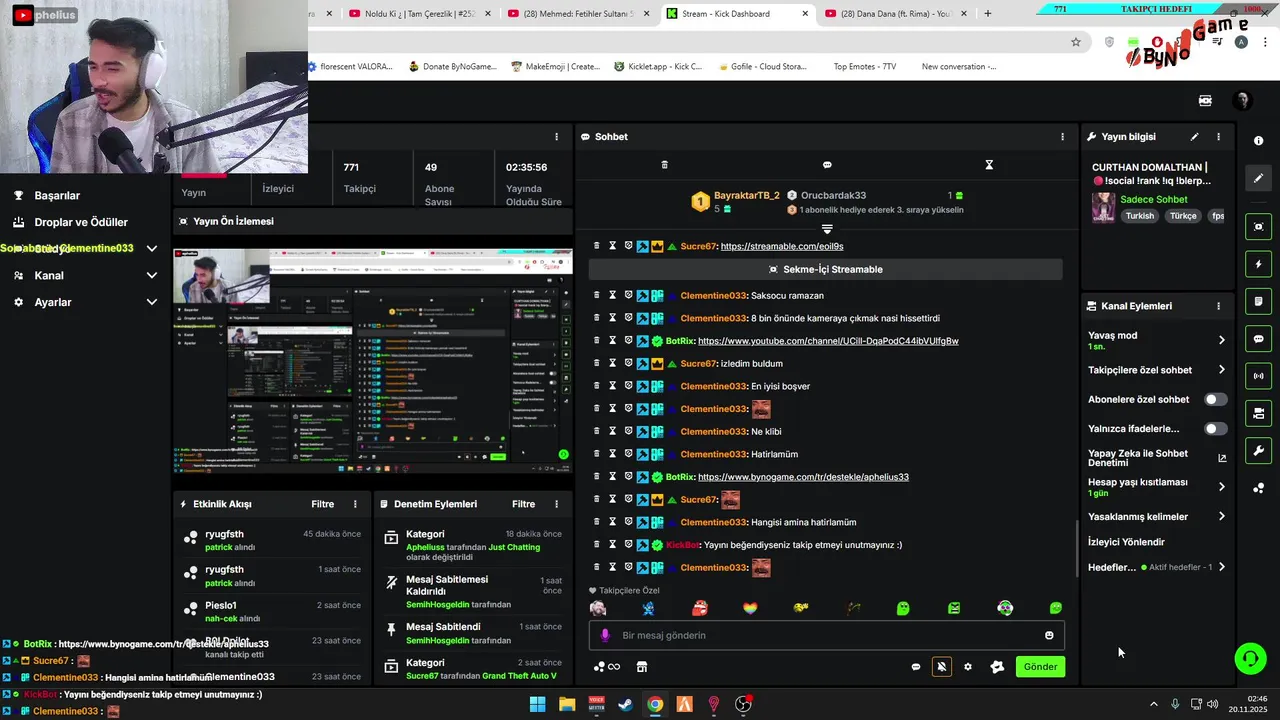Screen dimensions: 1280x720
Task: Open the streamable.com link from Sucre67
Action: pyautogui.click(x=781, y=246)
